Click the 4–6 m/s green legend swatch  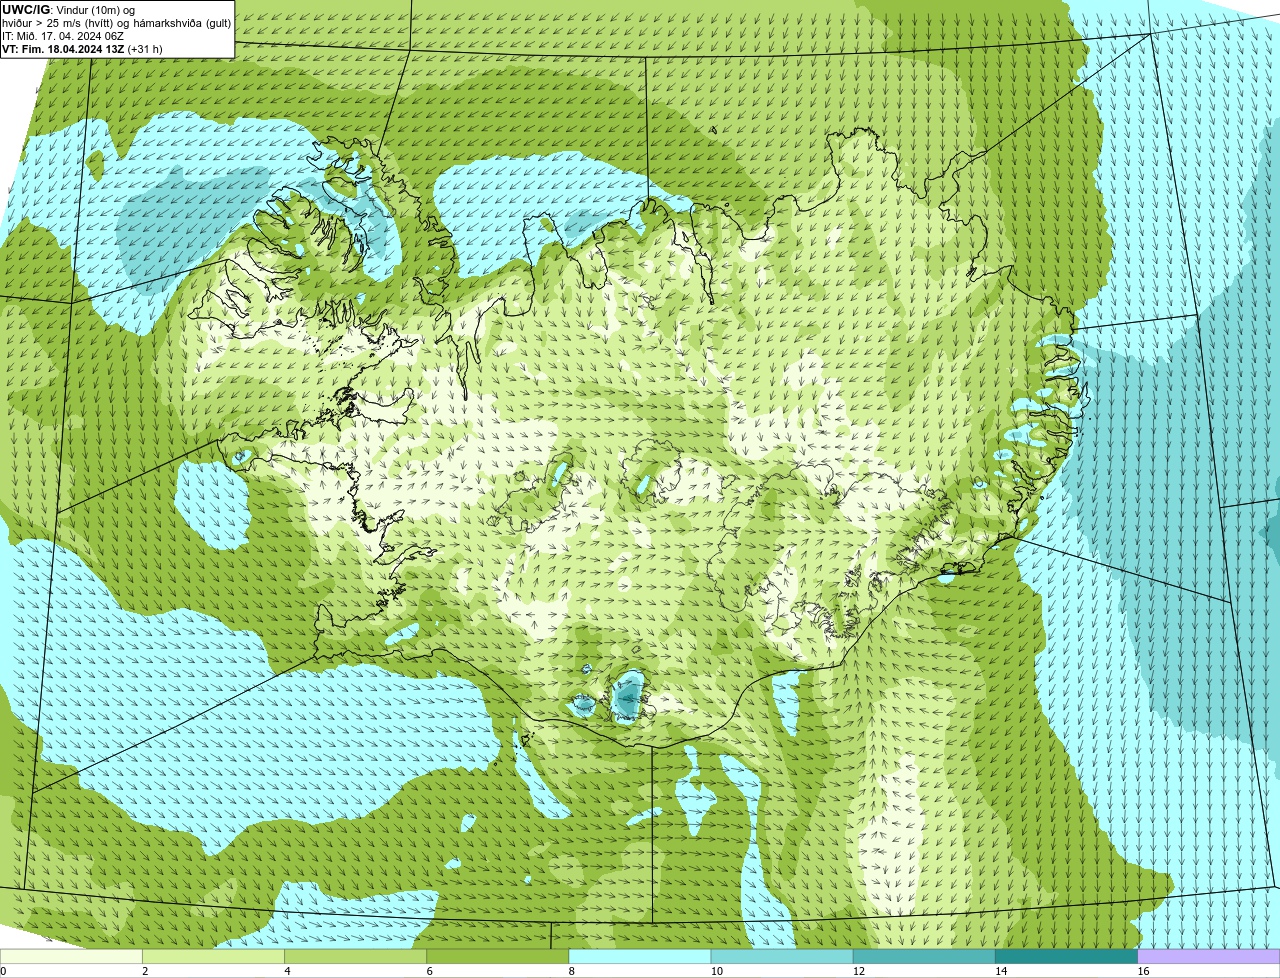pos(355,956)
